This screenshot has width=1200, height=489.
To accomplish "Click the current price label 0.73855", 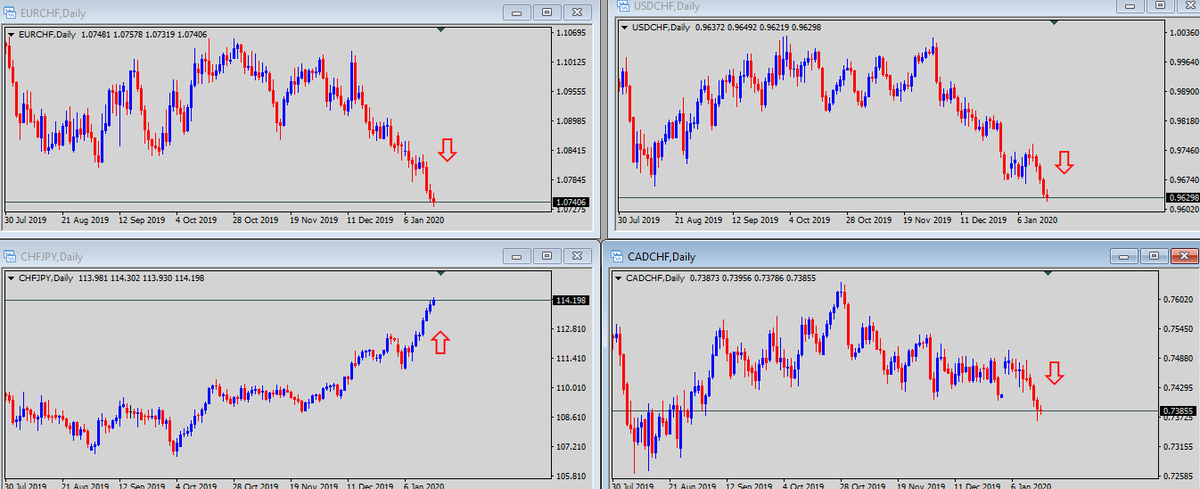I will (1176, 411).
